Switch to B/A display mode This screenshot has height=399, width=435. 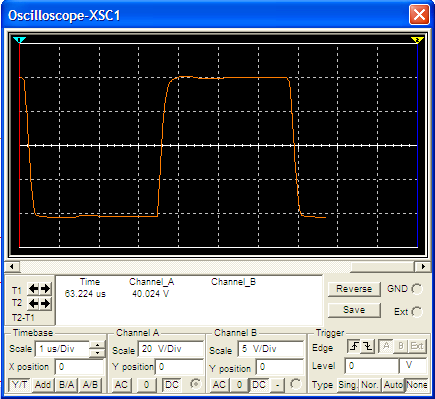click(66, 385)
